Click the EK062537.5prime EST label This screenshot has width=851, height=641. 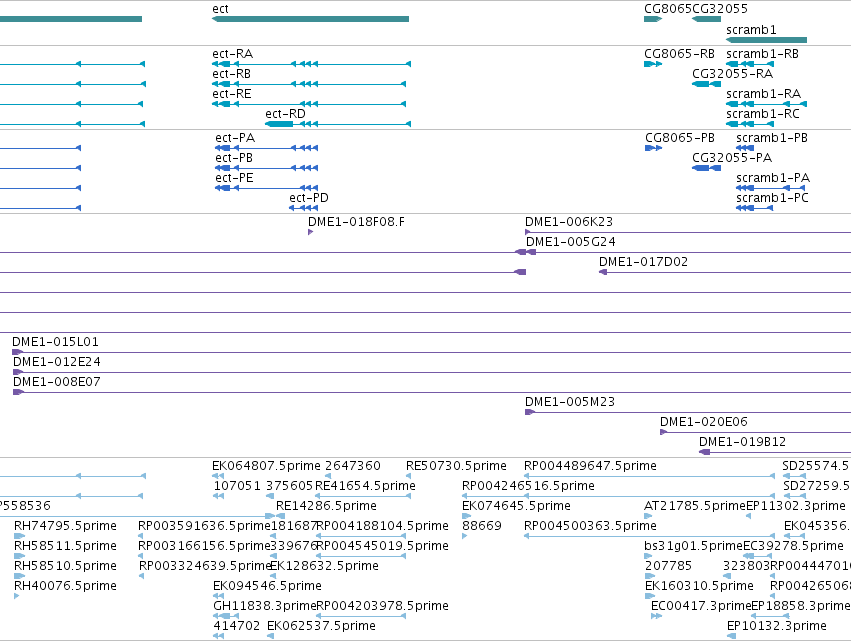[321, 627]
